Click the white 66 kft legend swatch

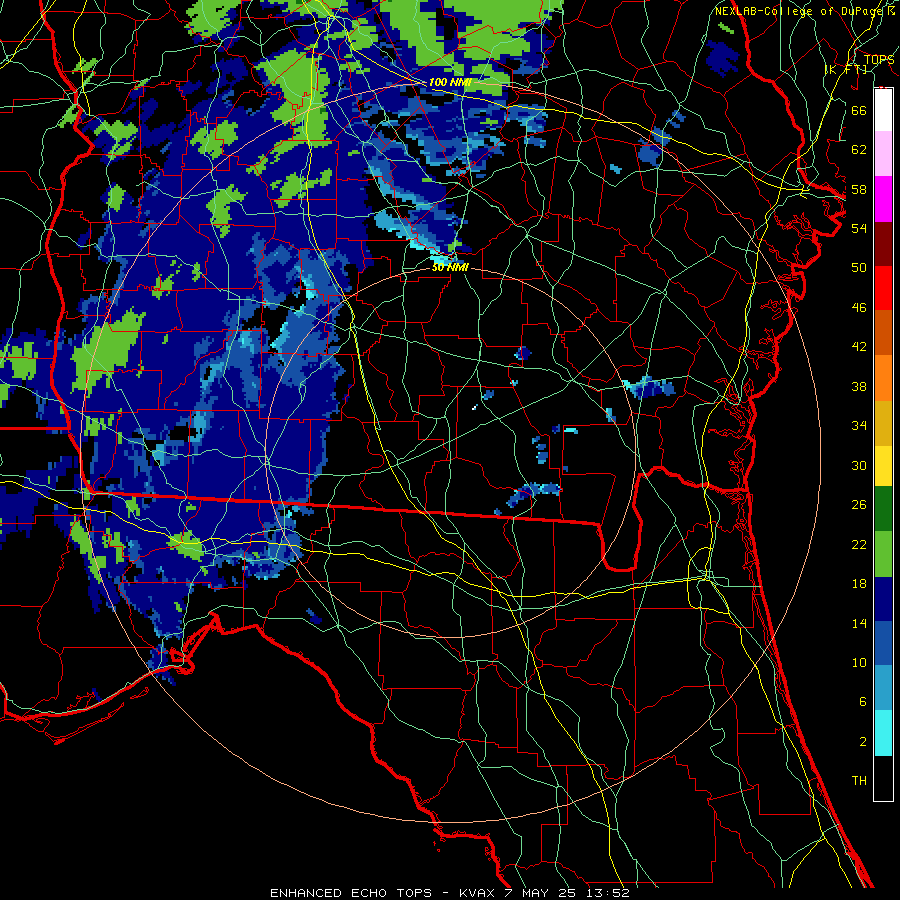pos(883,110)
